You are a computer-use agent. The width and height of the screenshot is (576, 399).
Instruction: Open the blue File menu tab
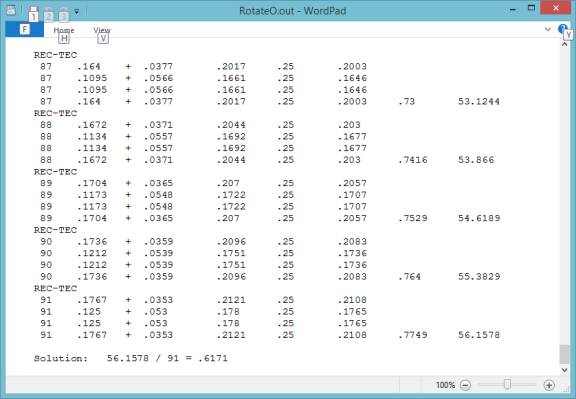25,29
